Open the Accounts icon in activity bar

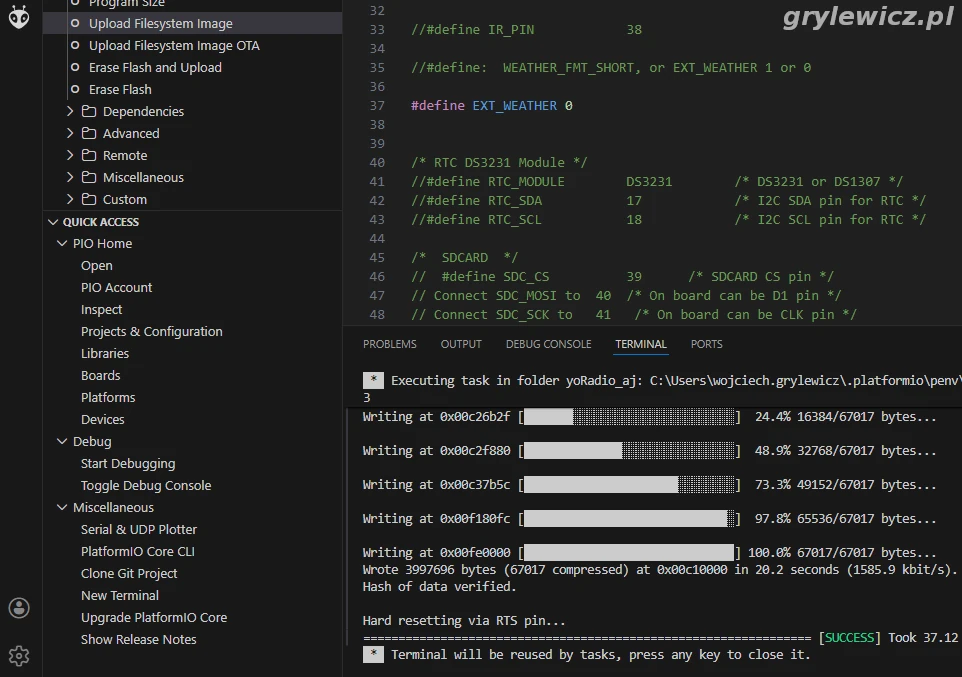[x=19, y=608]
